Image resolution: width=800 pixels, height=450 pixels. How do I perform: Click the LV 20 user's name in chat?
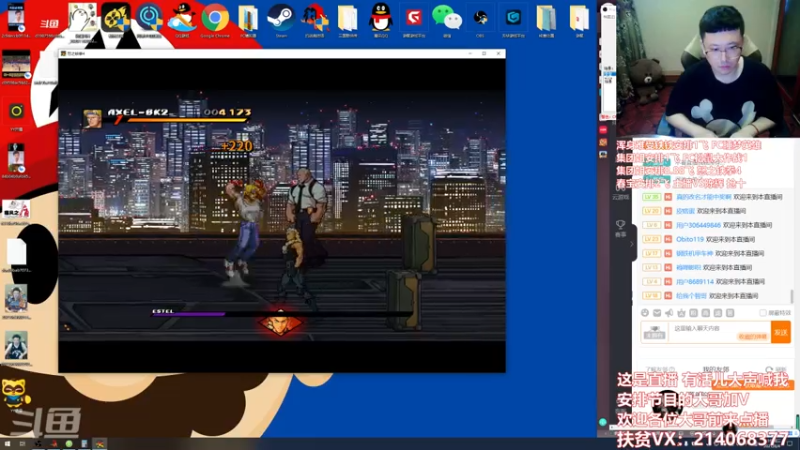click(685, 211)
